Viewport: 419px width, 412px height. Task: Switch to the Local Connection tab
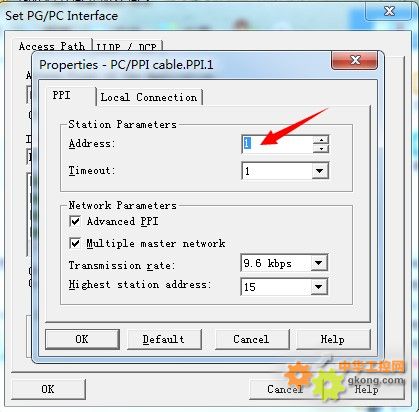[149, 97]
